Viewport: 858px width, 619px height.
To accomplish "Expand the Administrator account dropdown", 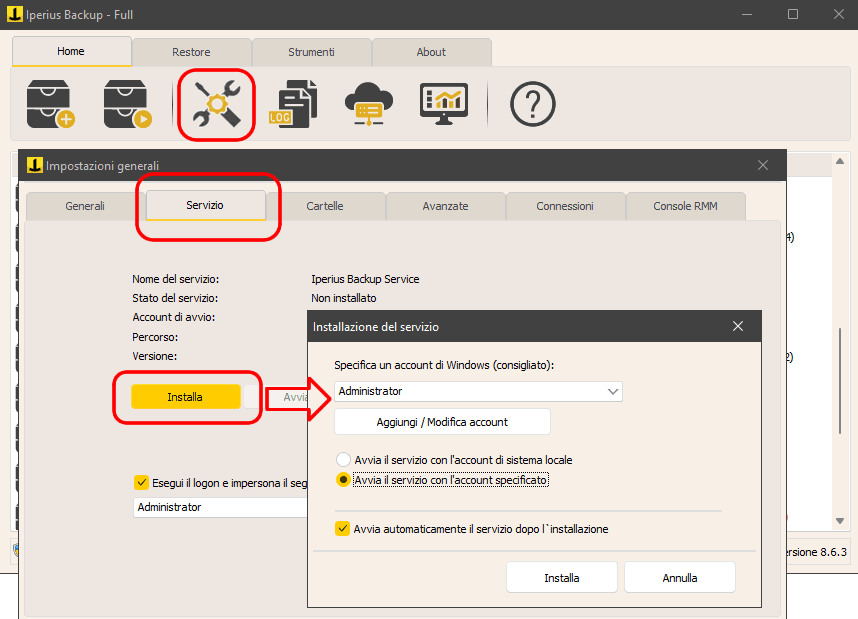I will 613,391.
